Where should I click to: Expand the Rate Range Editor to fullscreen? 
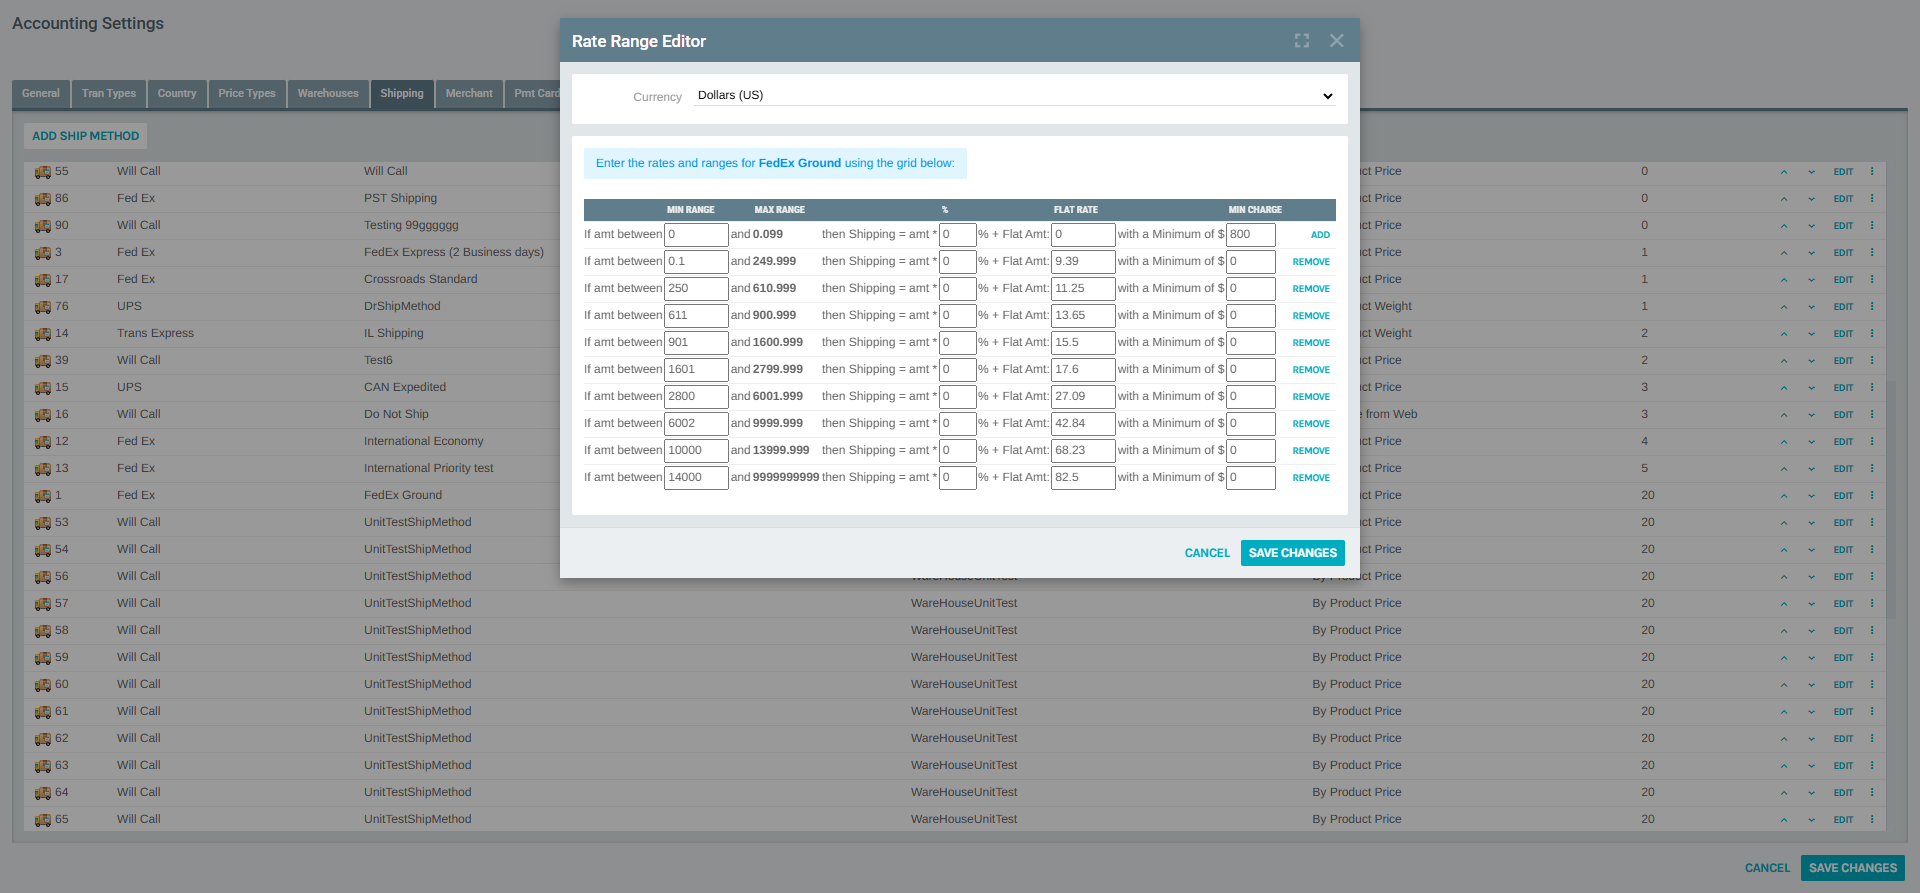coord(1301,41)
